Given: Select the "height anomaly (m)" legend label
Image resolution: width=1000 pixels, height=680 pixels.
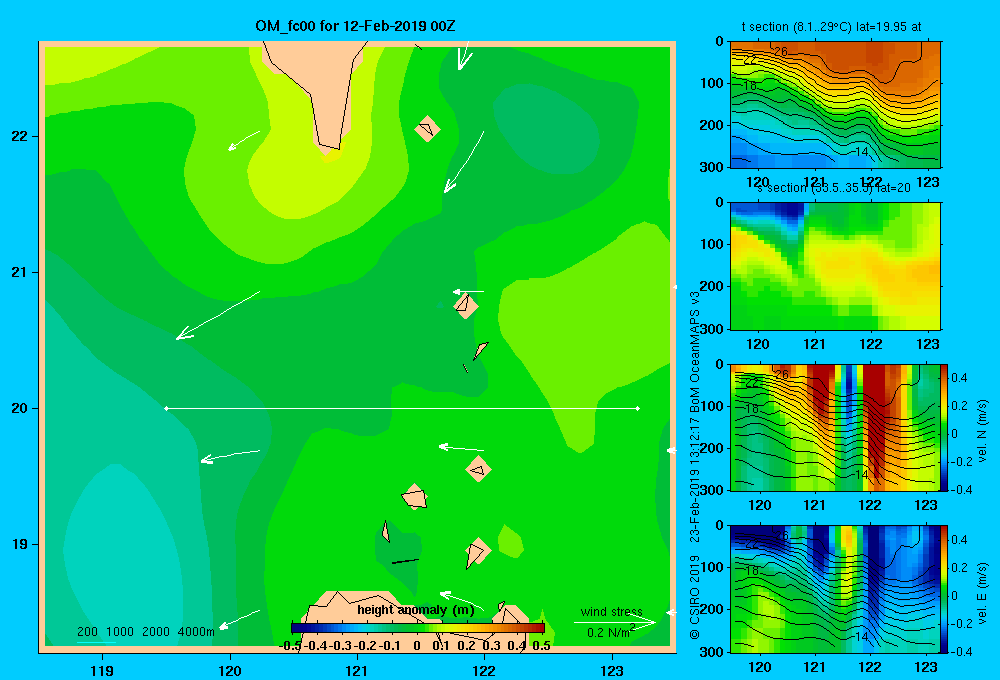Looking at the screenshot, I should (x=416, y=610).
